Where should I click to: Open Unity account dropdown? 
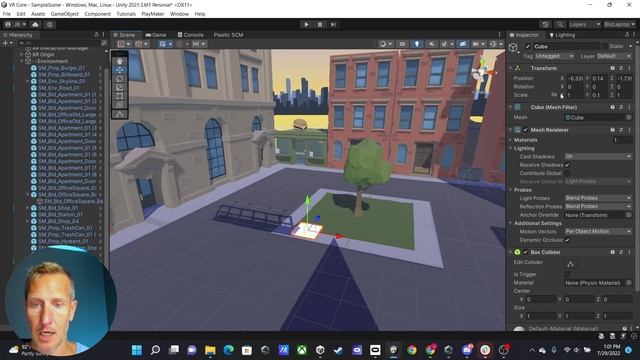tap(16, 24)
